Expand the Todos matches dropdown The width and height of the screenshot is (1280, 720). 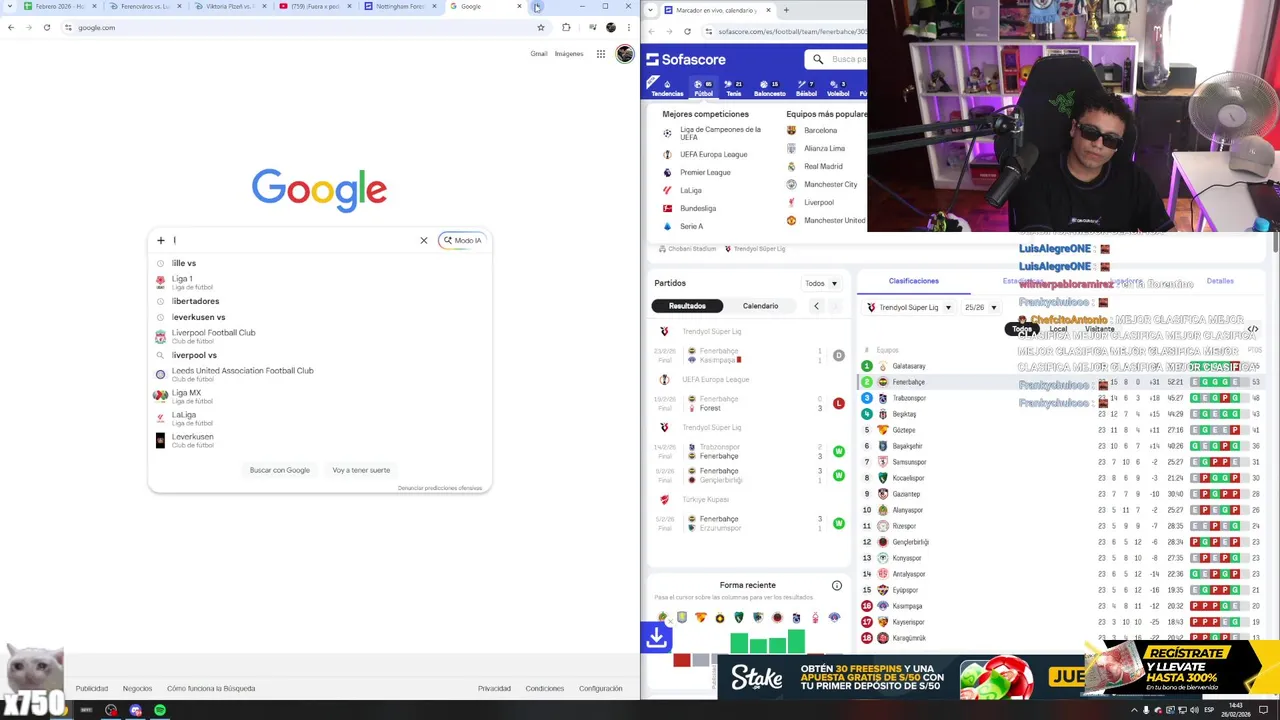[821, 283]
